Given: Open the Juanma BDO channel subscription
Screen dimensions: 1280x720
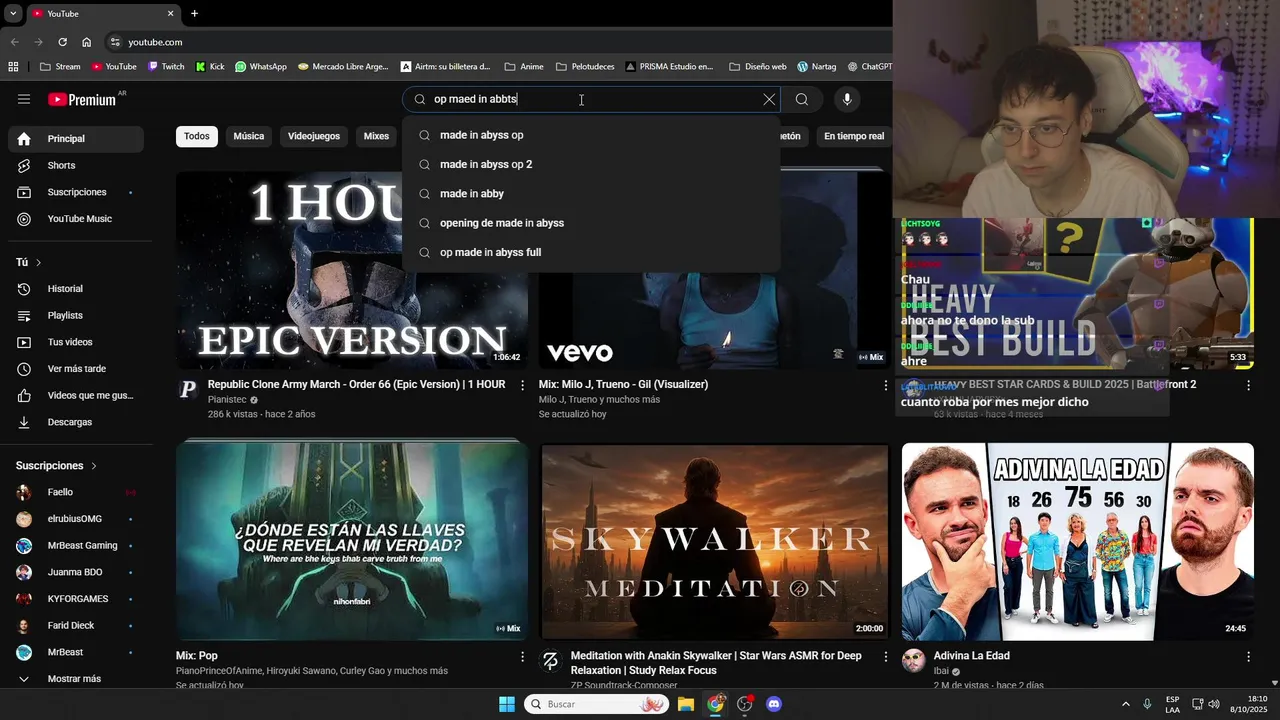Looking at the screenshot, I should coord(76,572).
